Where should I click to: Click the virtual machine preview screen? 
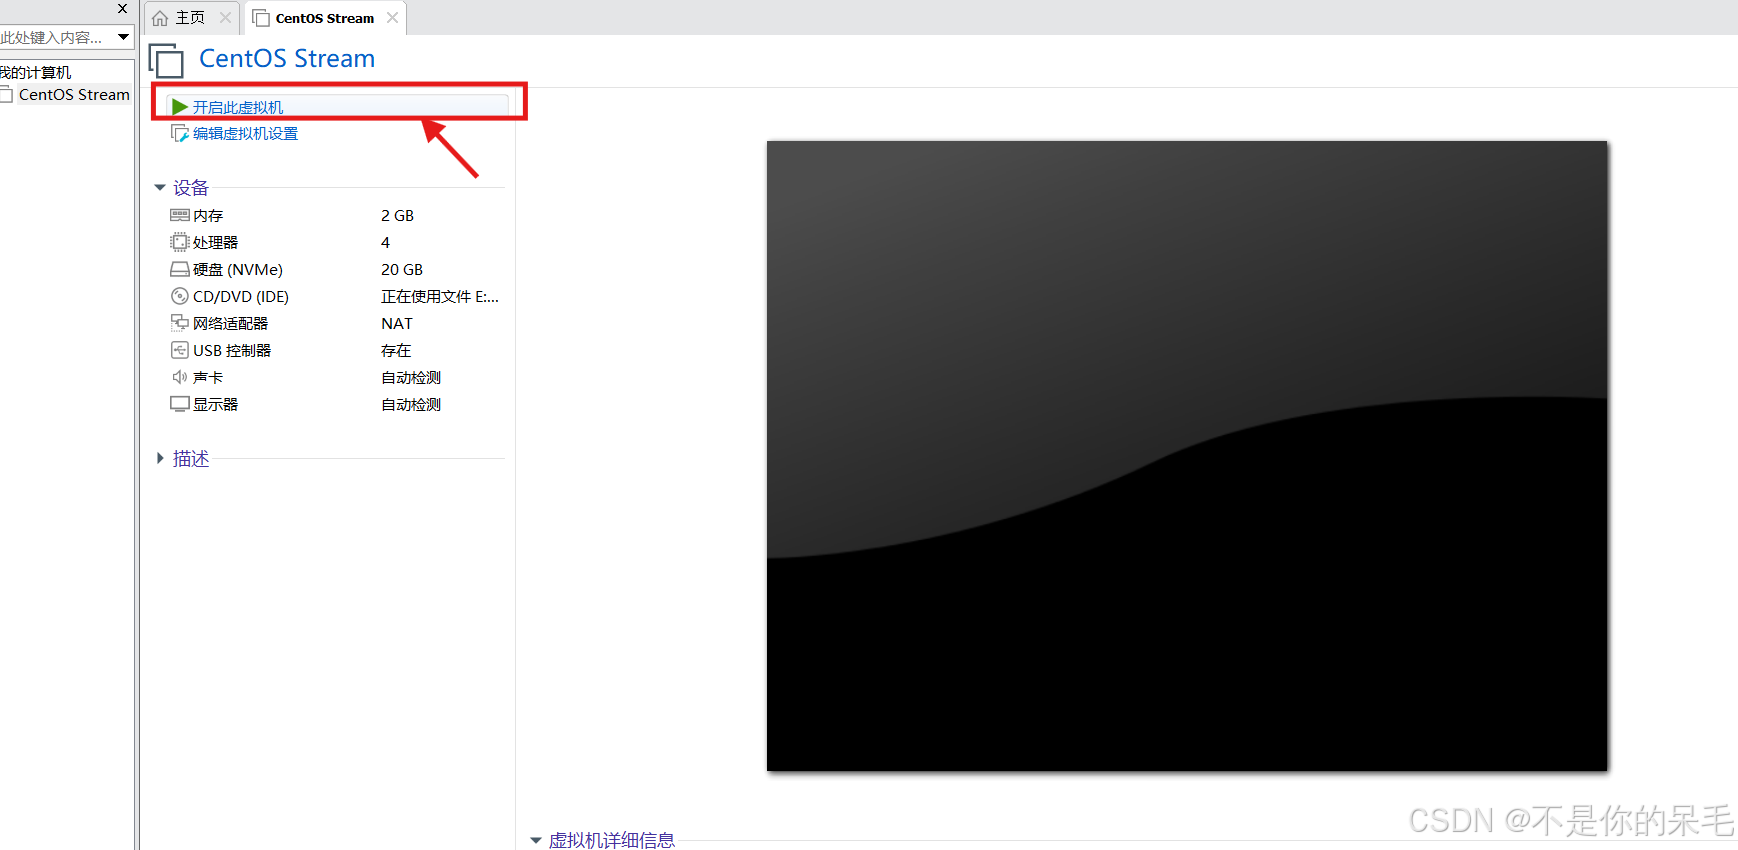tap(1187, 456)
